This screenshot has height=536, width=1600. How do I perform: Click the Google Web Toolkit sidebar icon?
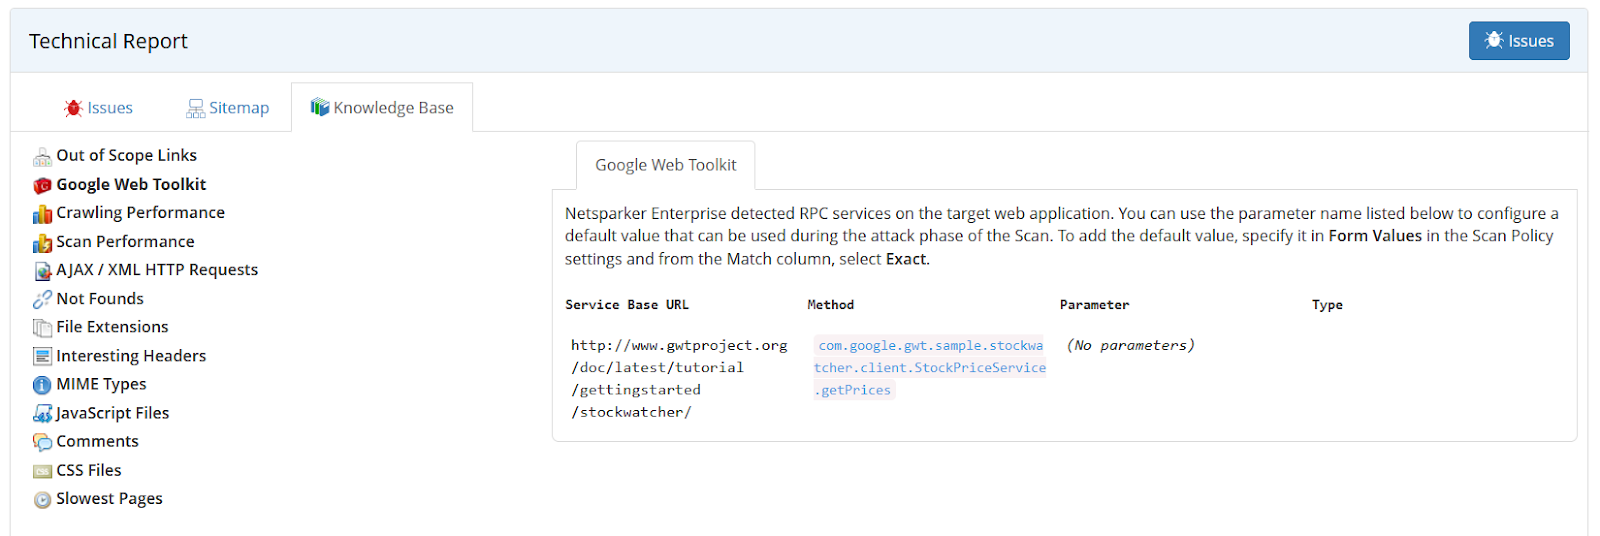click(x=42, y=185)
